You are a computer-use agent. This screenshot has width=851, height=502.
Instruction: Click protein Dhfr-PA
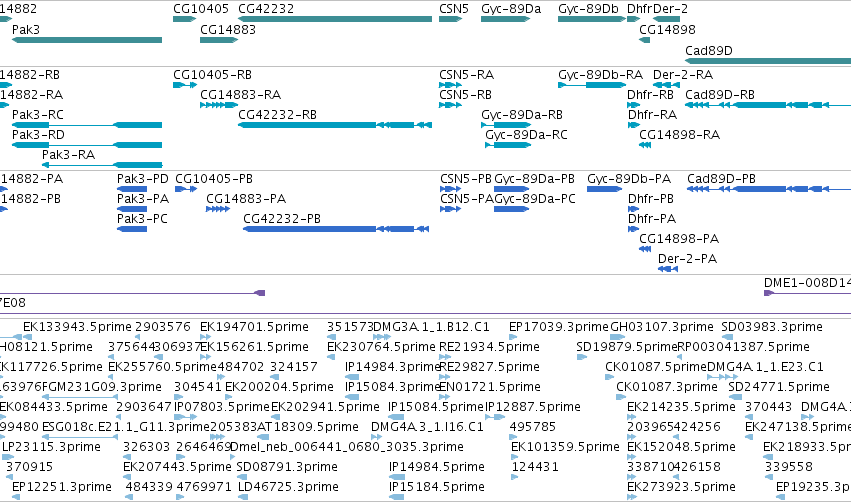(634, 229)
